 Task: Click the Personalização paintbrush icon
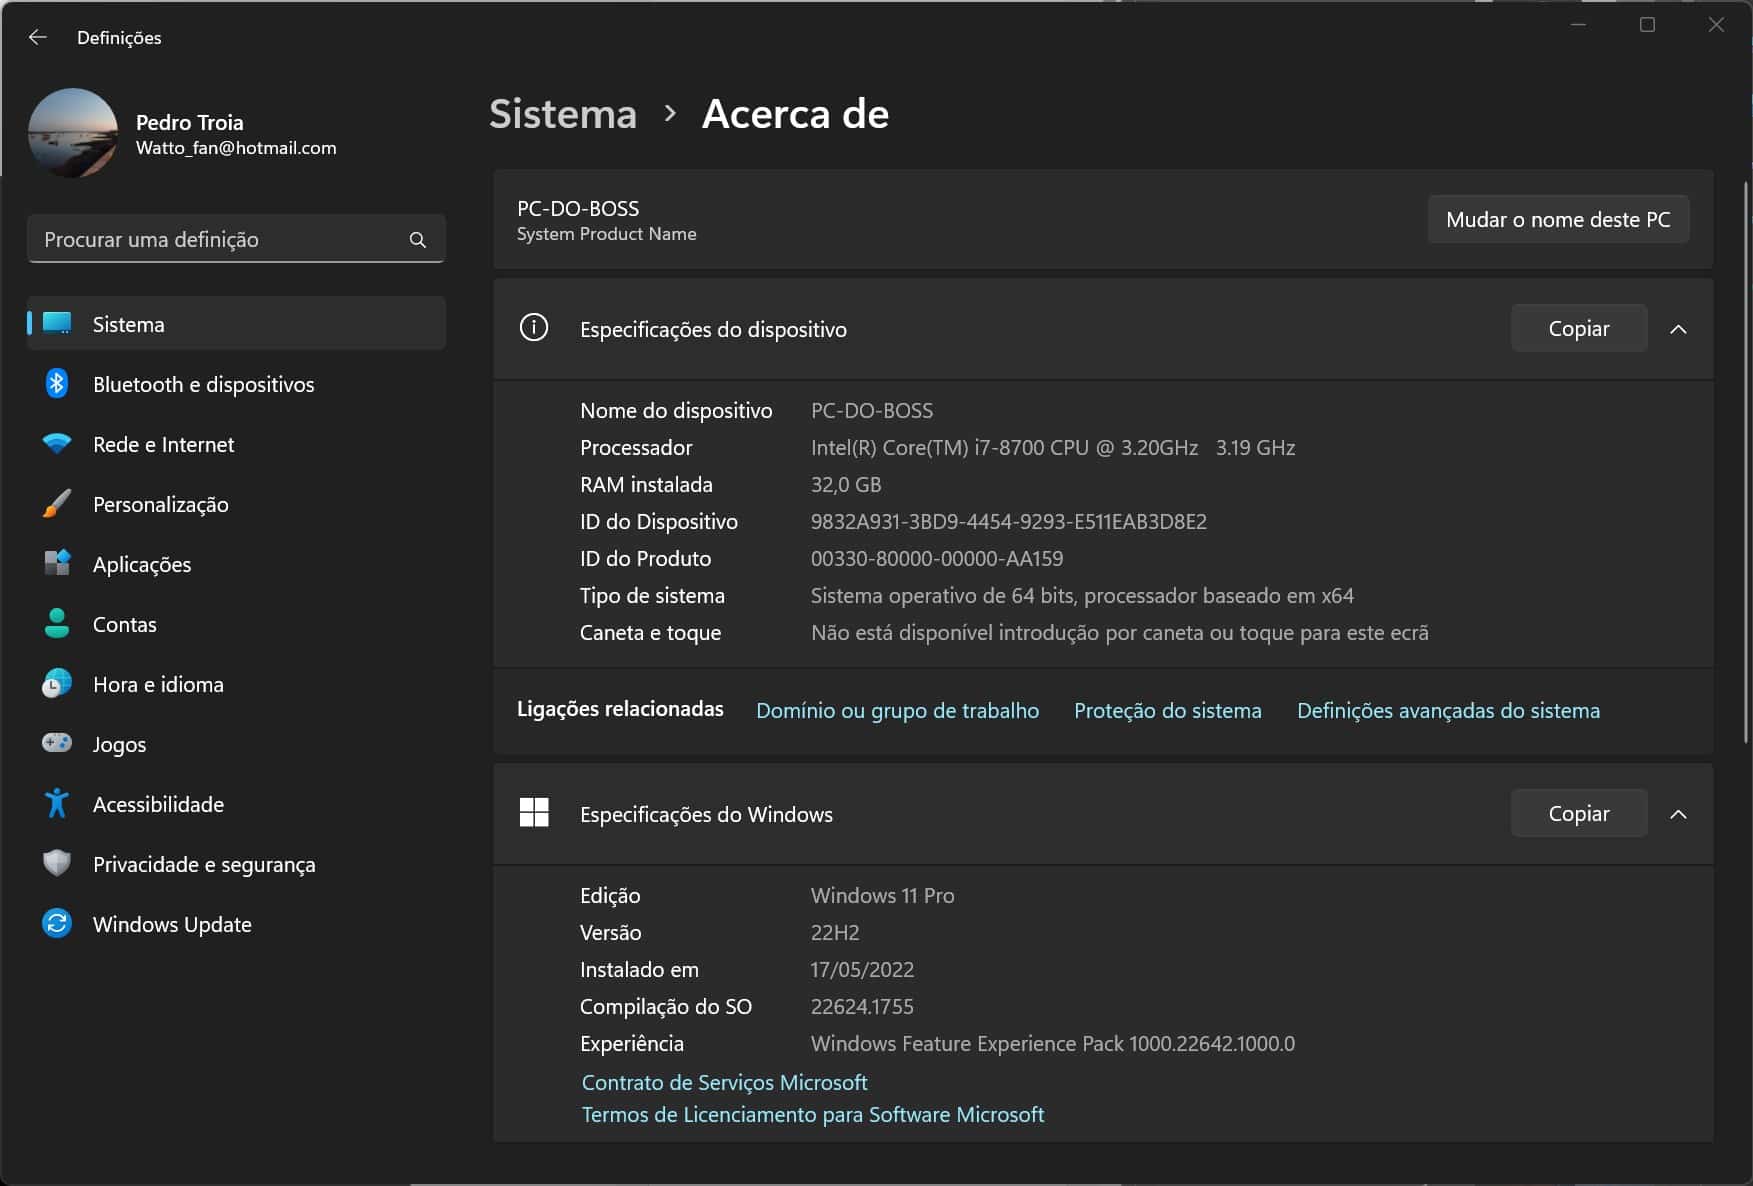tap(57, 504)
